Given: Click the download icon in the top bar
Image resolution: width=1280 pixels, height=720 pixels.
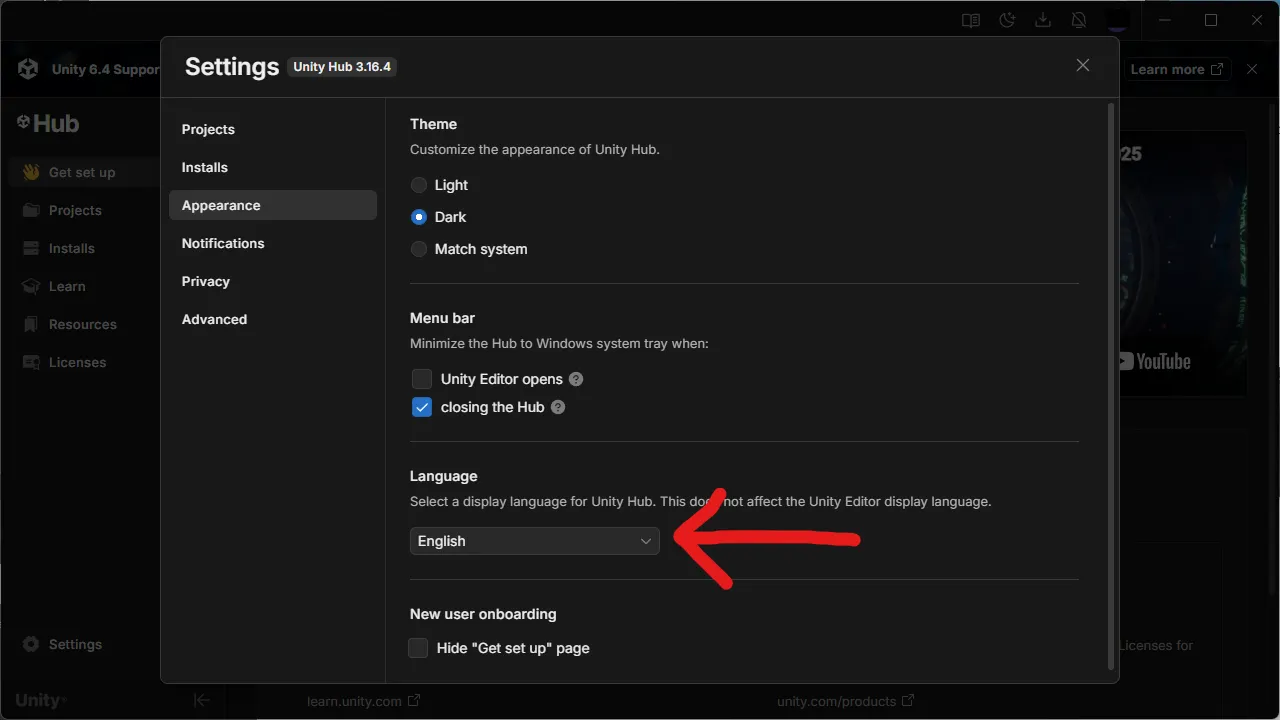Looking at the screenshot, I should click(1043, 20).
